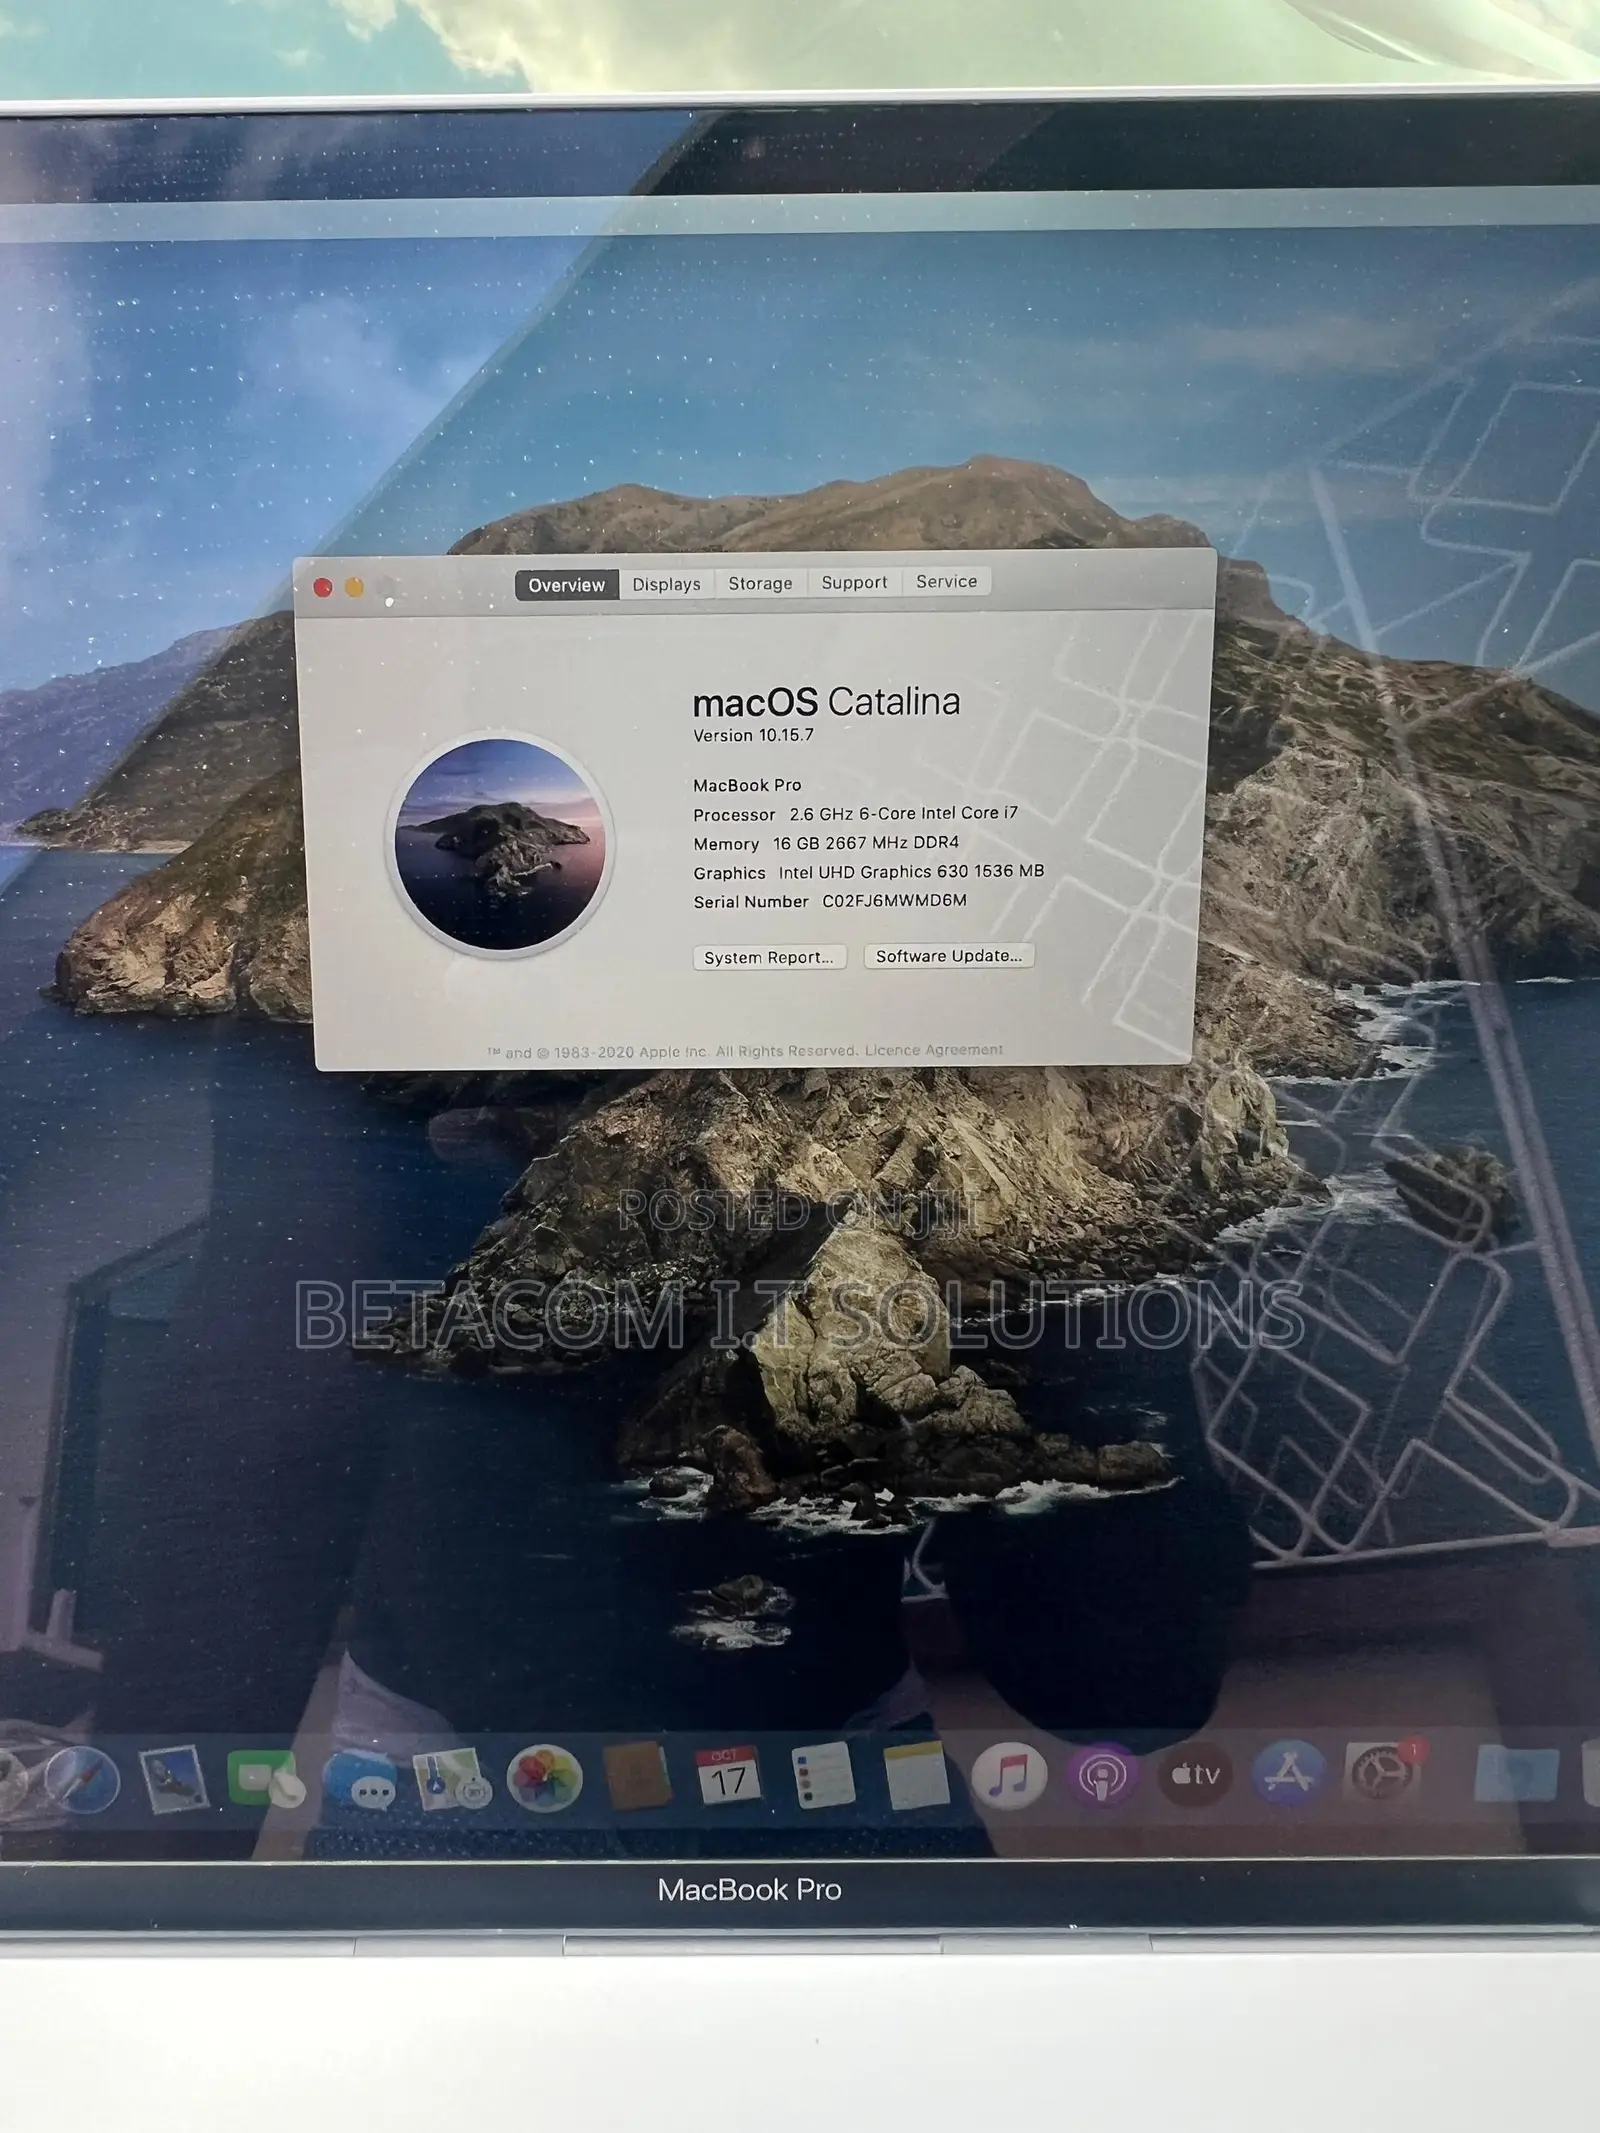Click the Version 10.15.7 text
The image size is (1600, 2133).
(x=754, y=735)
